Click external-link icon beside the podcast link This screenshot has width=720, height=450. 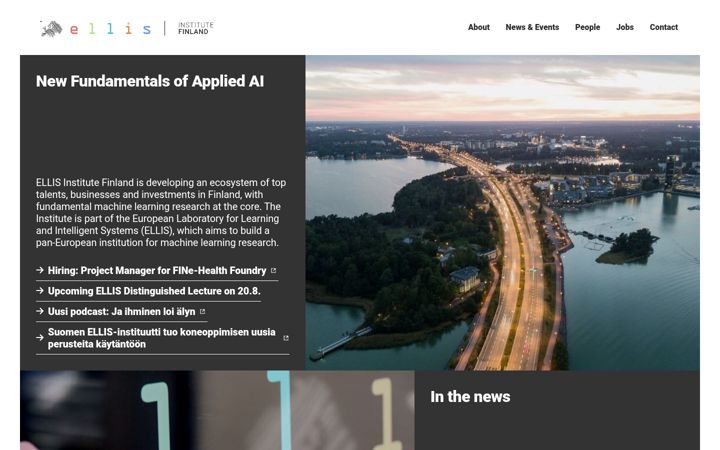click(x=202, y=311)
